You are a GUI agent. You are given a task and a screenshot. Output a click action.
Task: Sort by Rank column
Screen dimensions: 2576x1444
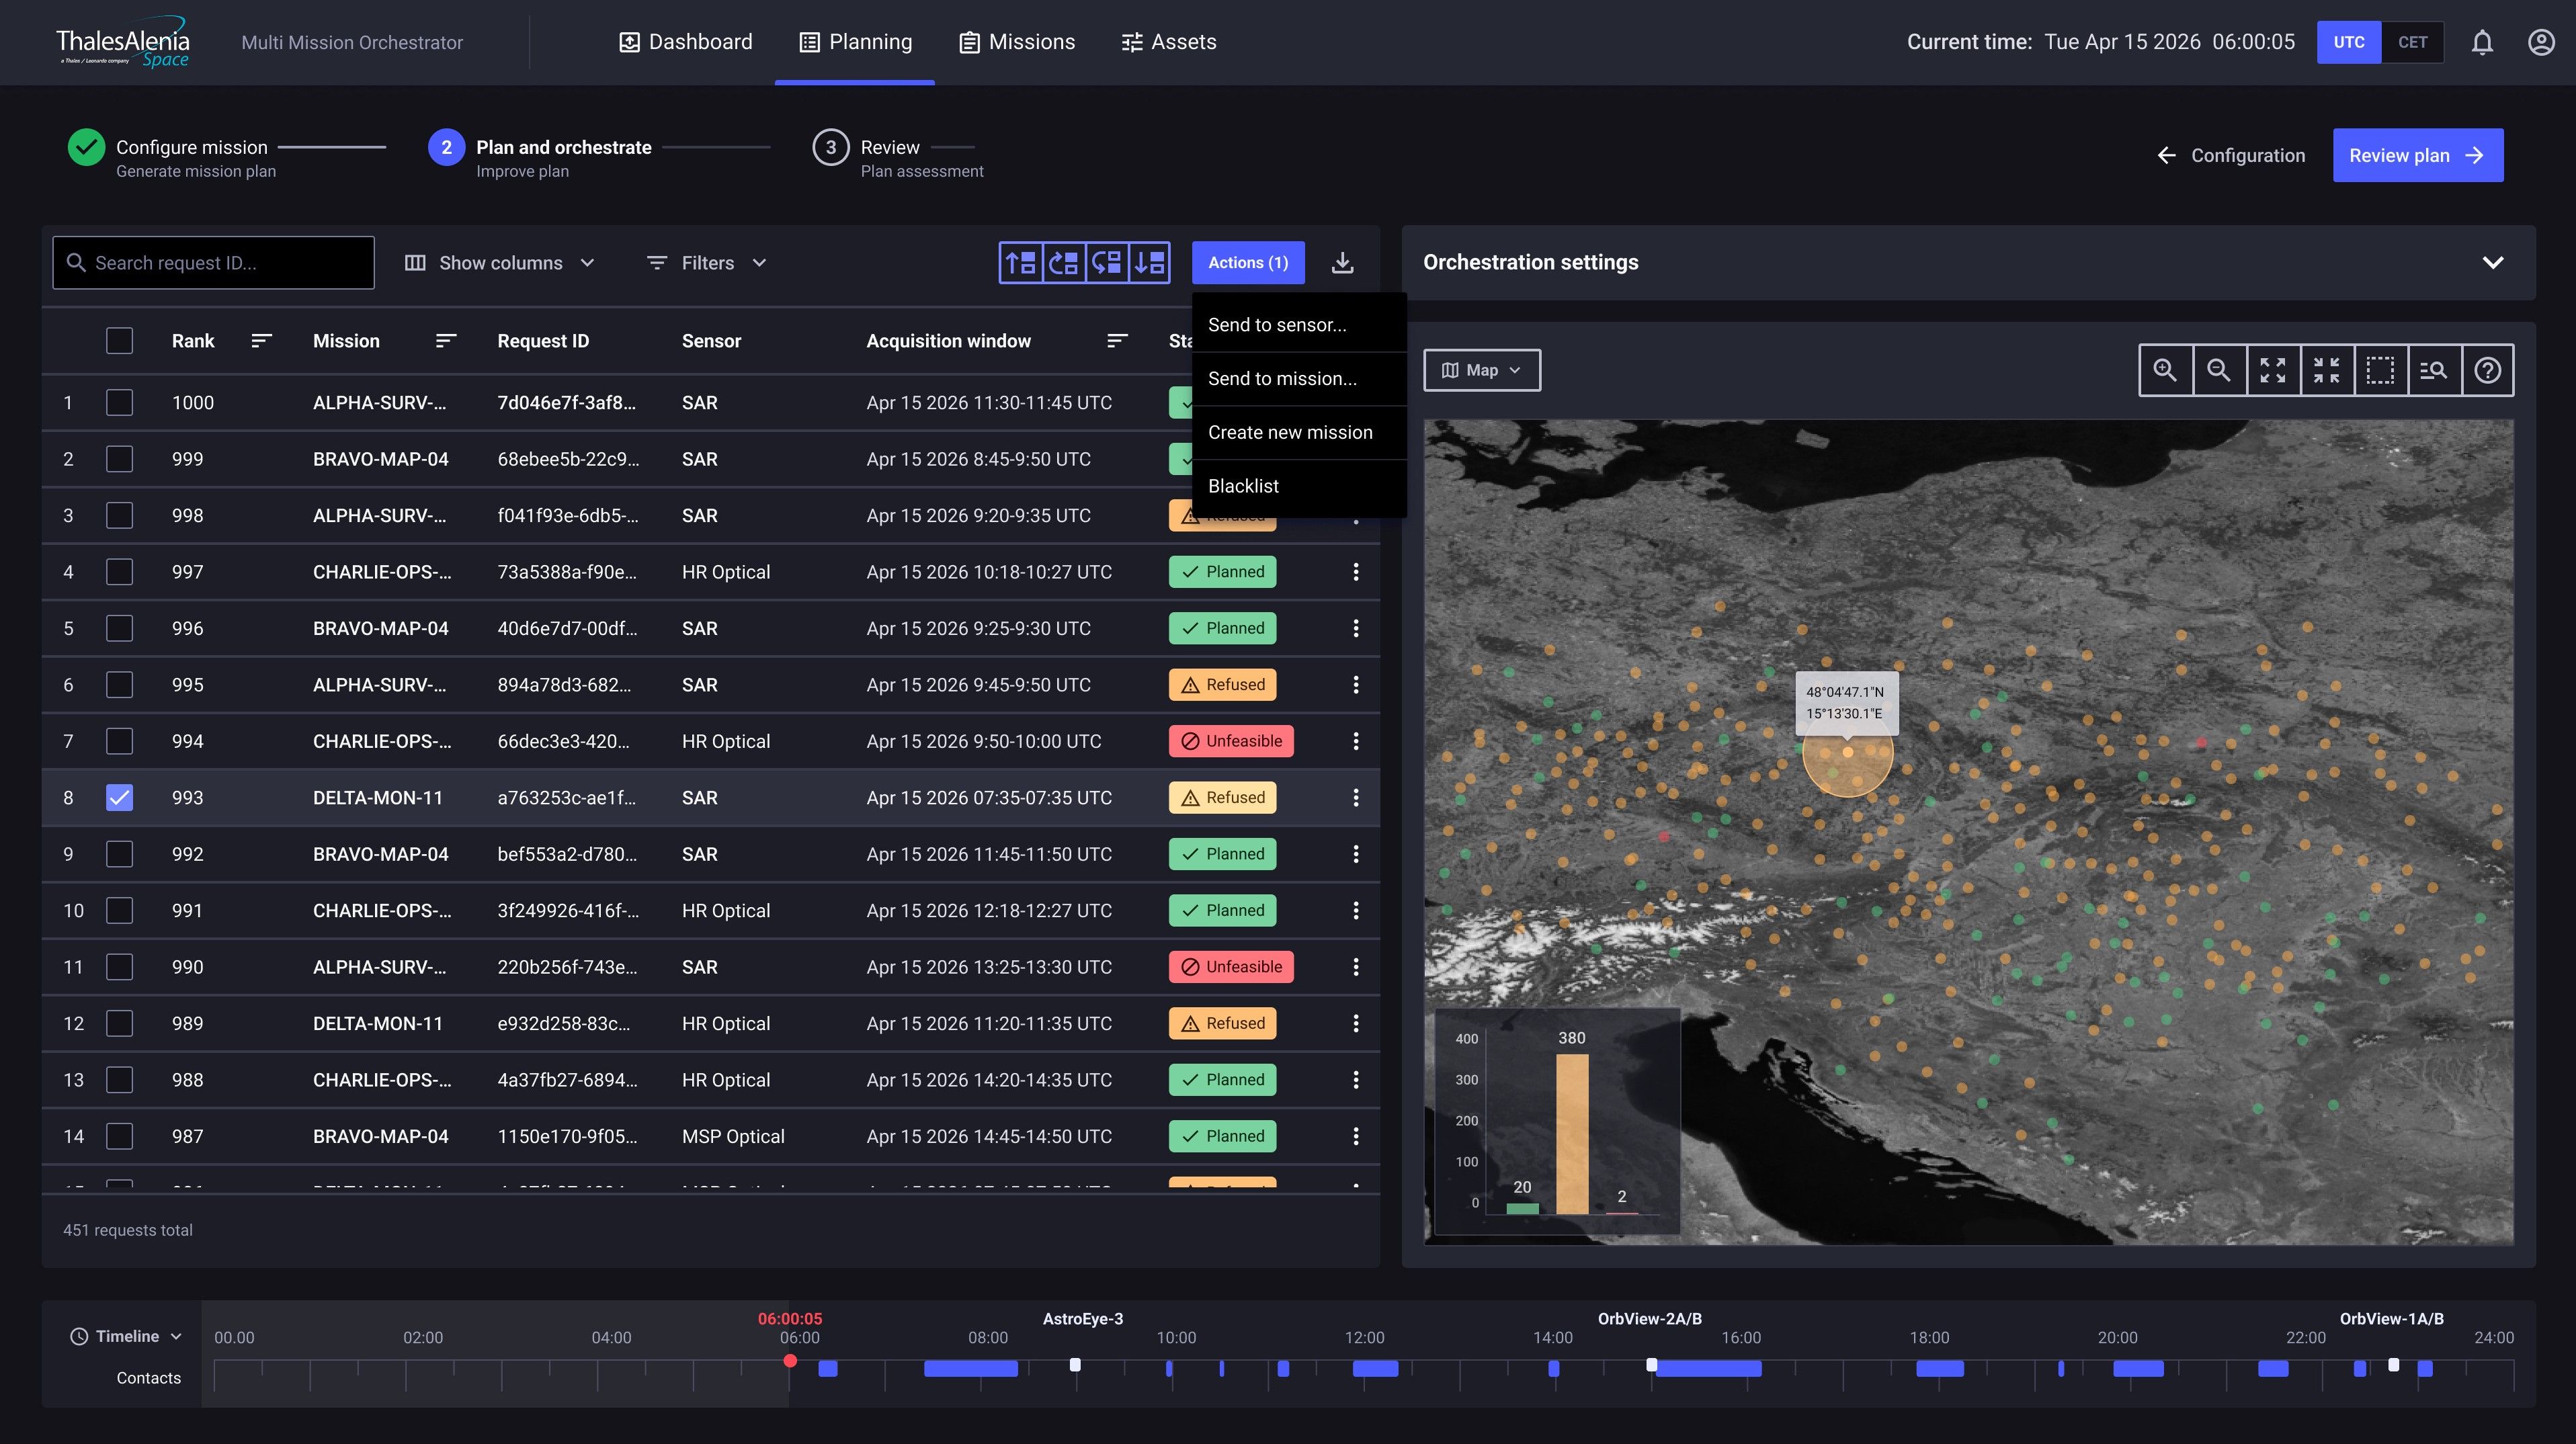[261, 341]
